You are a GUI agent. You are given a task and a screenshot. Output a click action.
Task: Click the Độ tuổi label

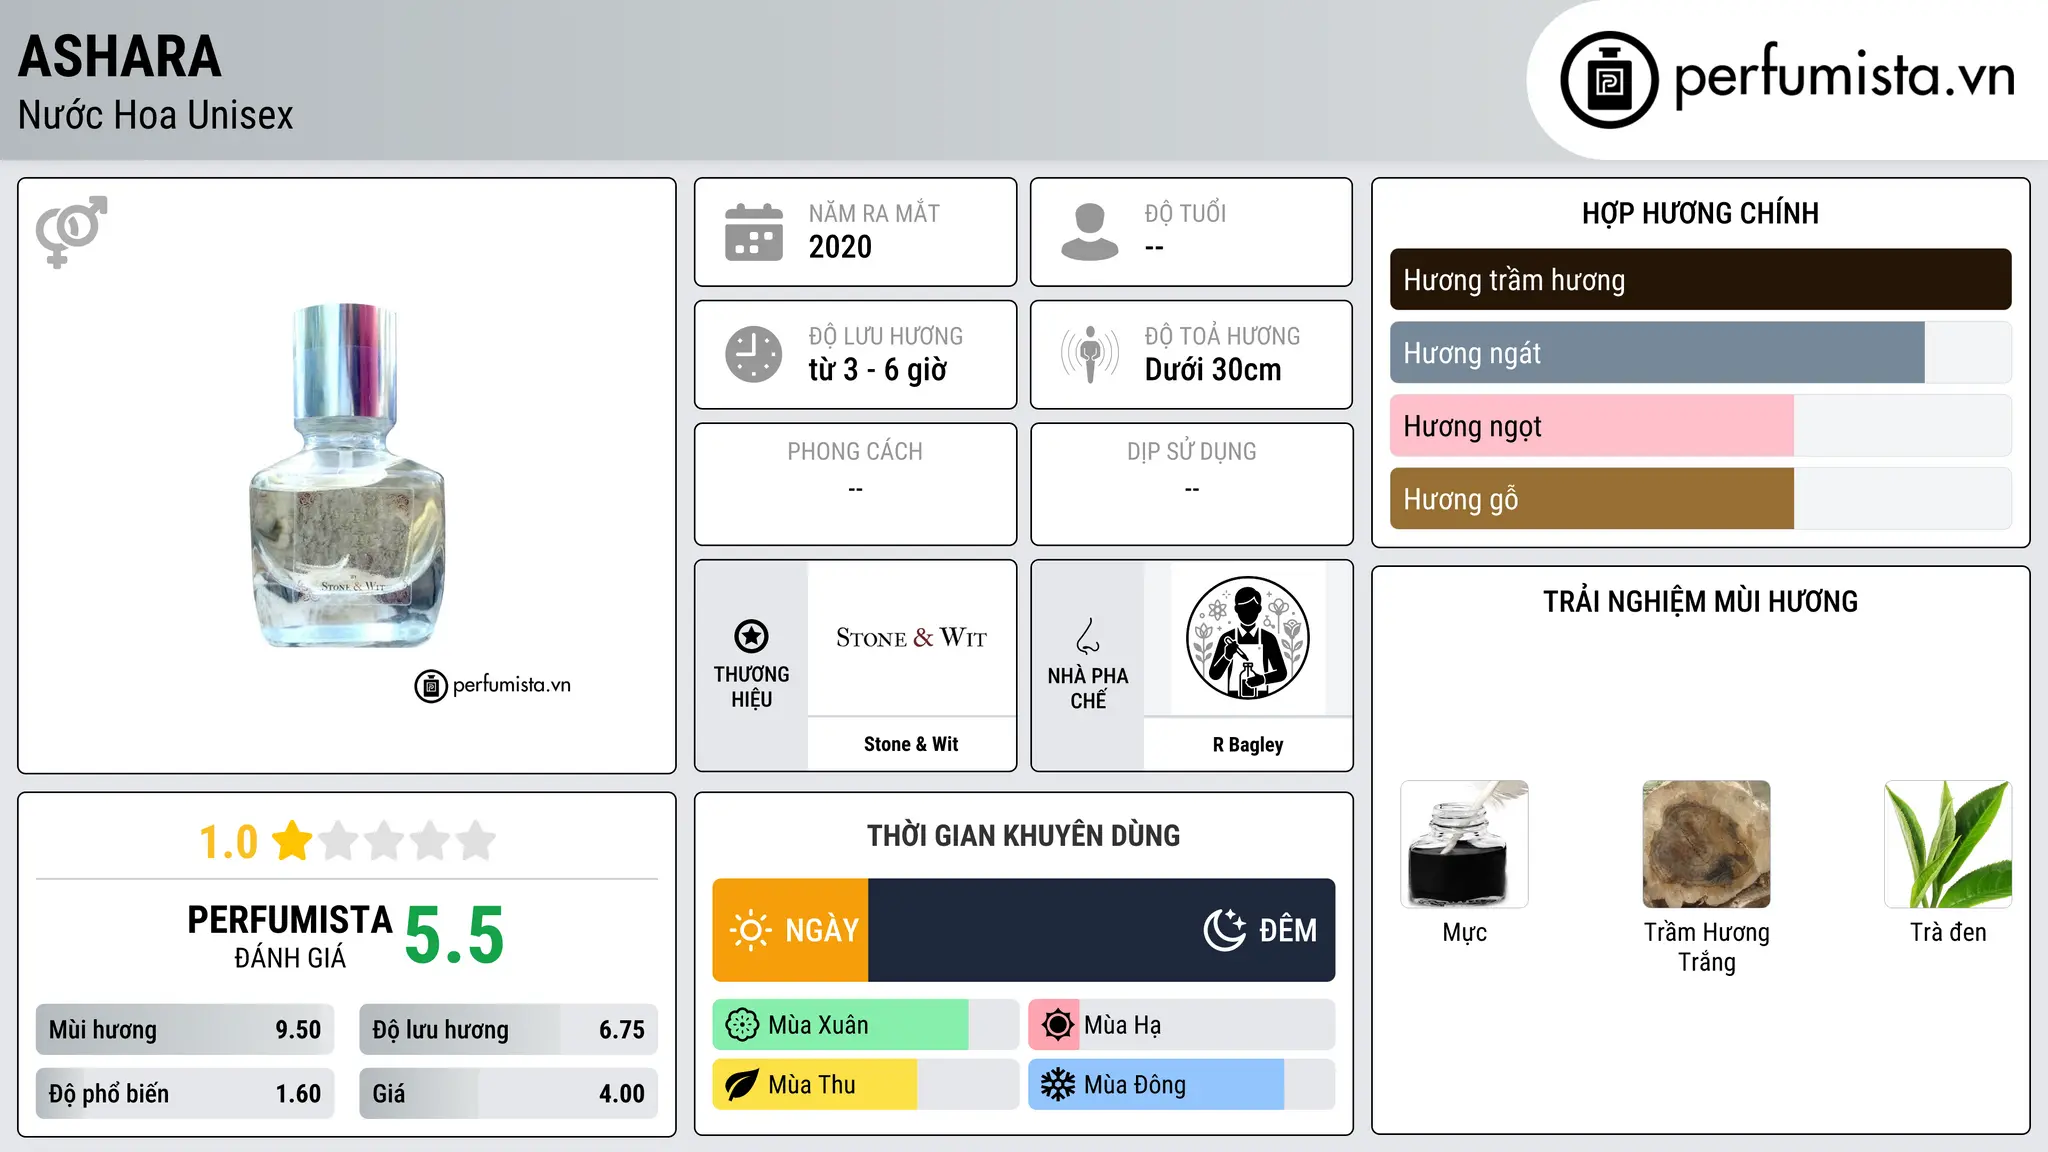(x=1185, y=213)
